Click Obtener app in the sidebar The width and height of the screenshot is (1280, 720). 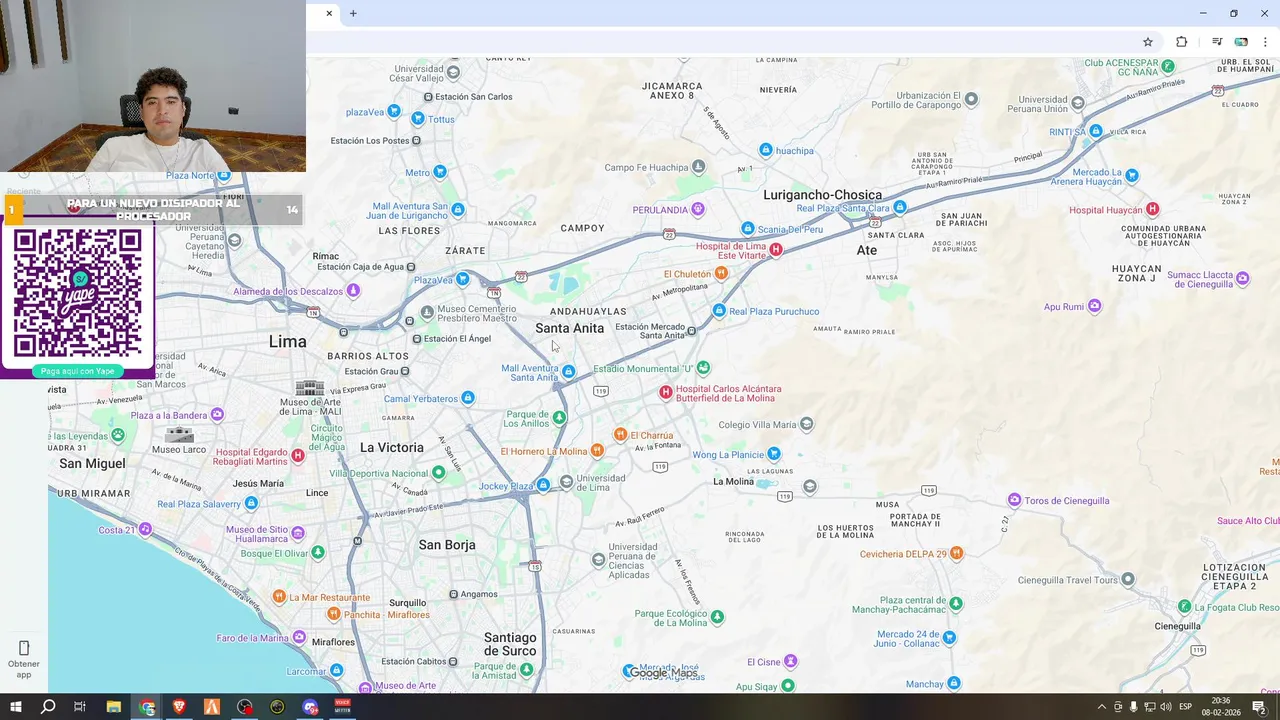click(24, 659)
